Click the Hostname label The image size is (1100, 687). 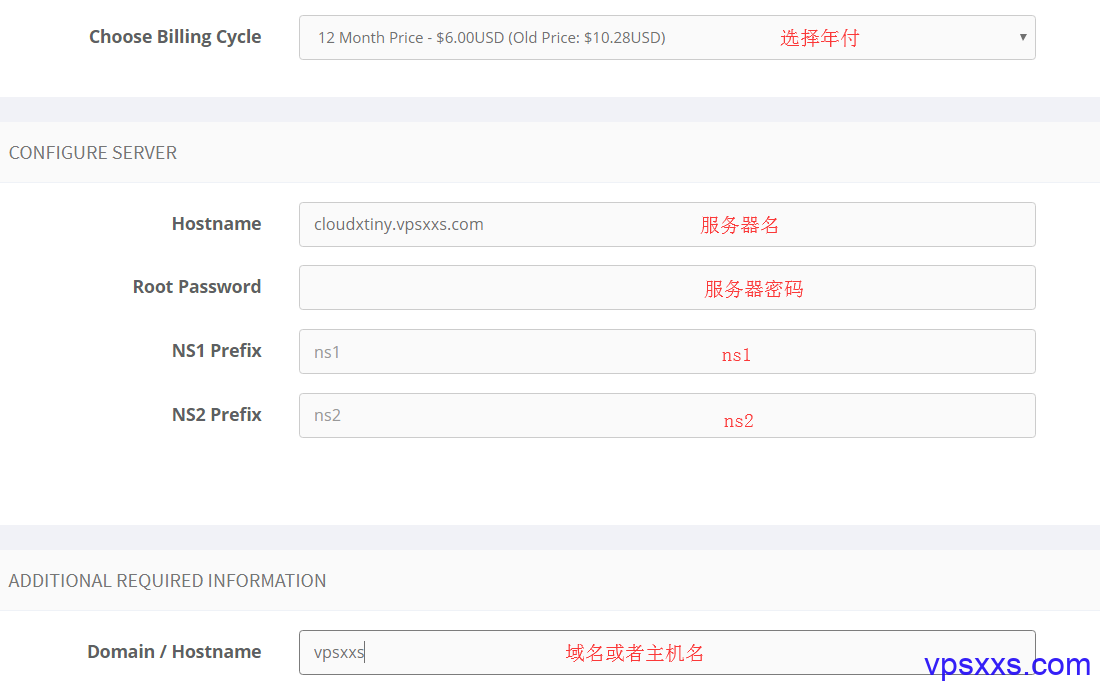(x=216, y=224)
